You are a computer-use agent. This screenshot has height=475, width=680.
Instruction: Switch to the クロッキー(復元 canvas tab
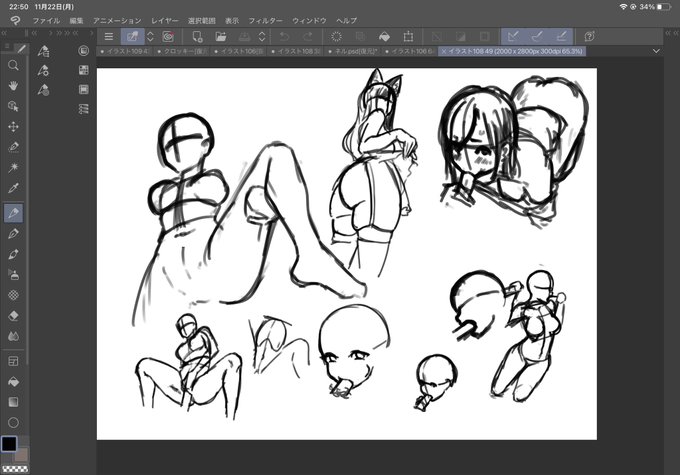(x=182, y=51)
